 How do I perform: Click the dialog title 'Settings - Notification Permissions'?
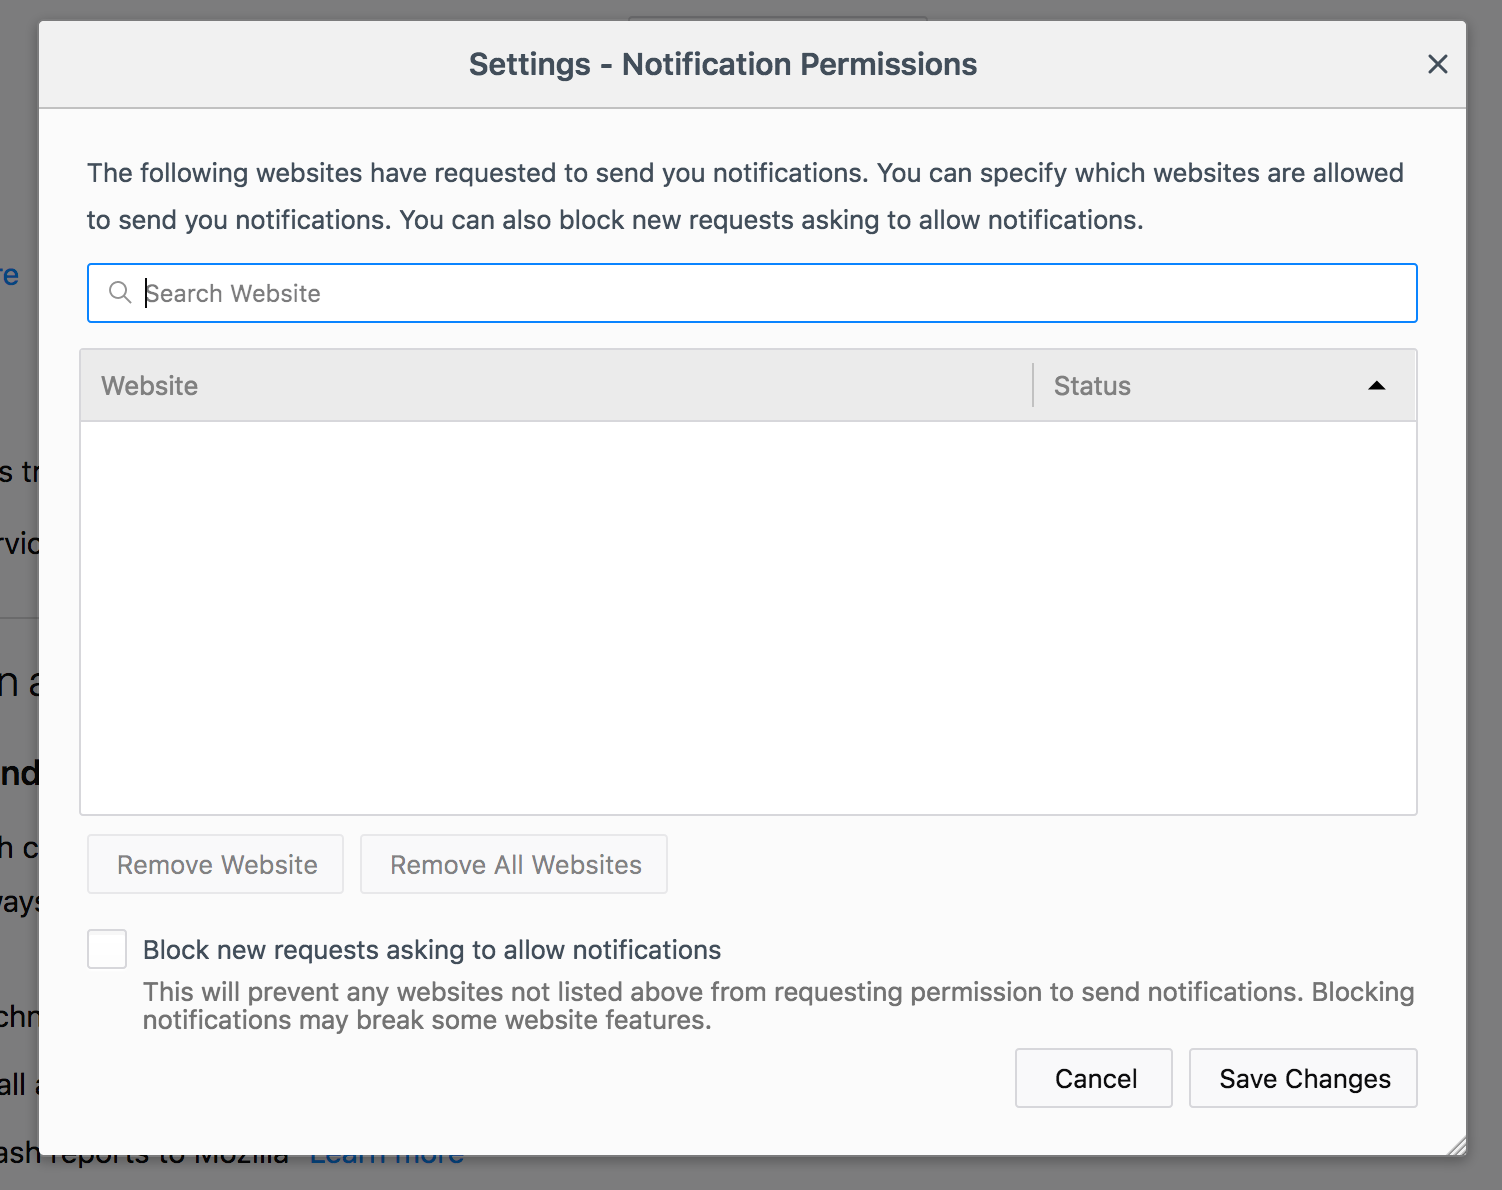723,64
